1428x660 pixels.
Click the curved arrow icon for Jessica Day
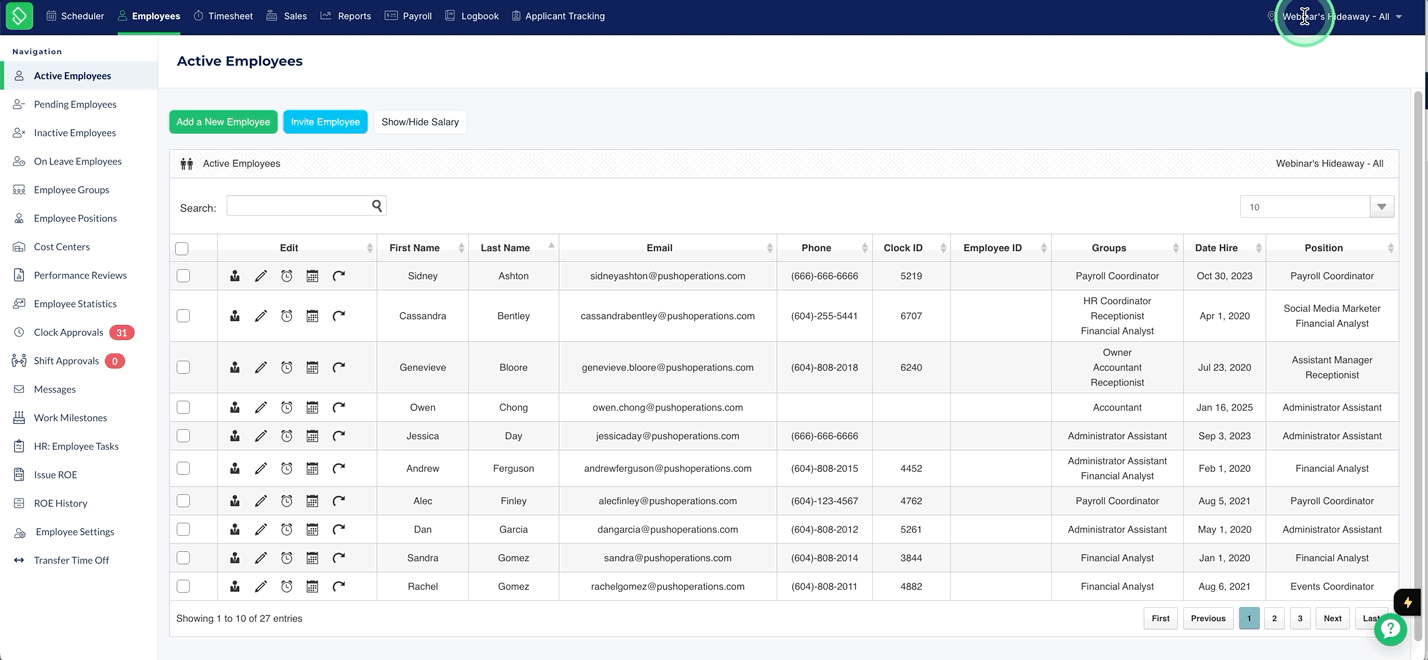click(x=339, y=436)
